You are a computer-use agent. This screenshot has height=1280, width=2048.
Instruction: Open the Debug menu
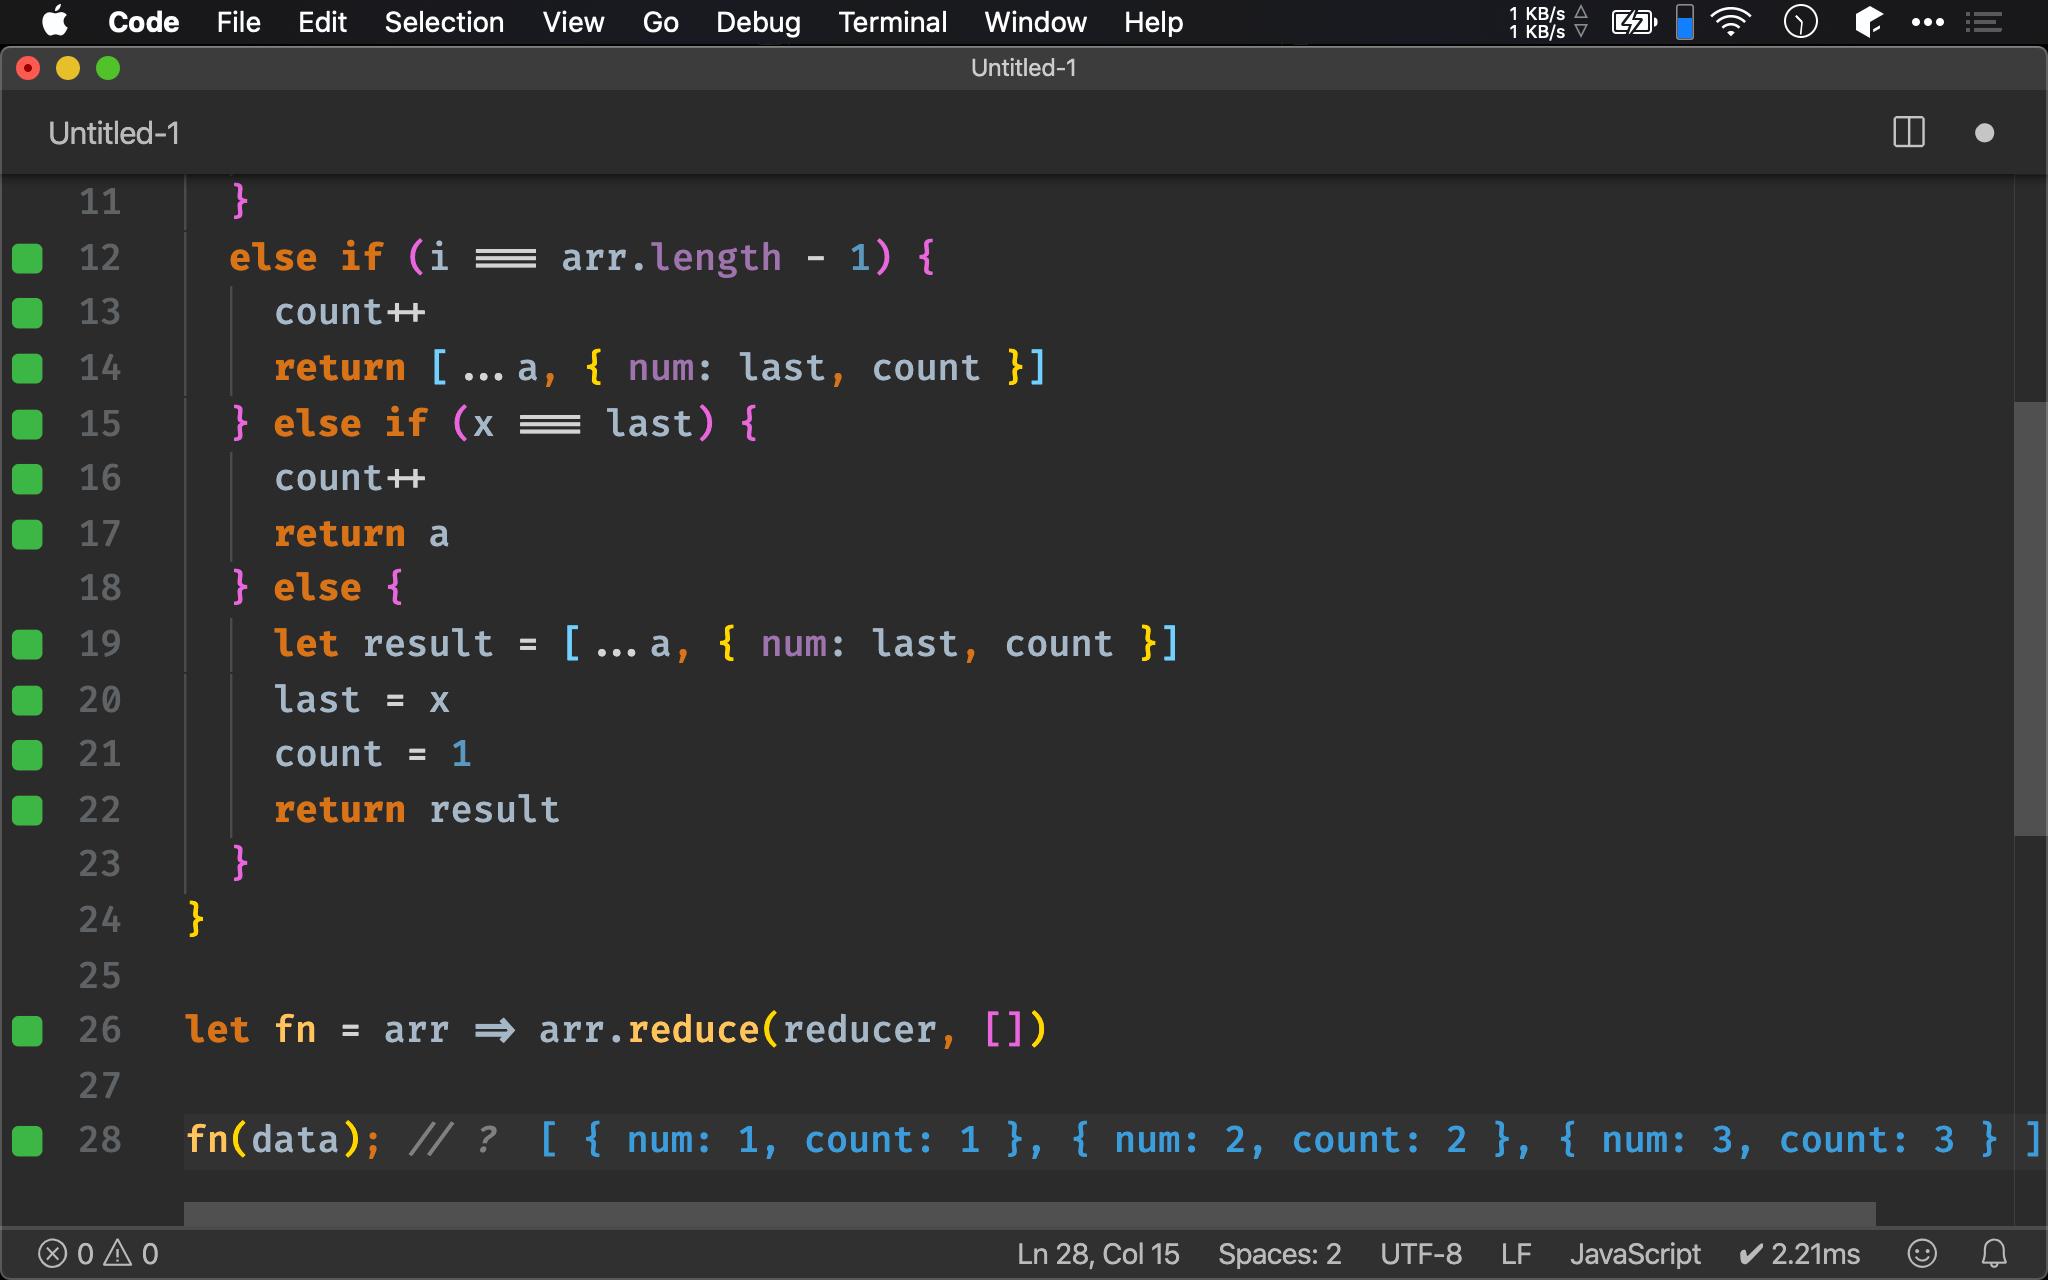click(758, 22)
